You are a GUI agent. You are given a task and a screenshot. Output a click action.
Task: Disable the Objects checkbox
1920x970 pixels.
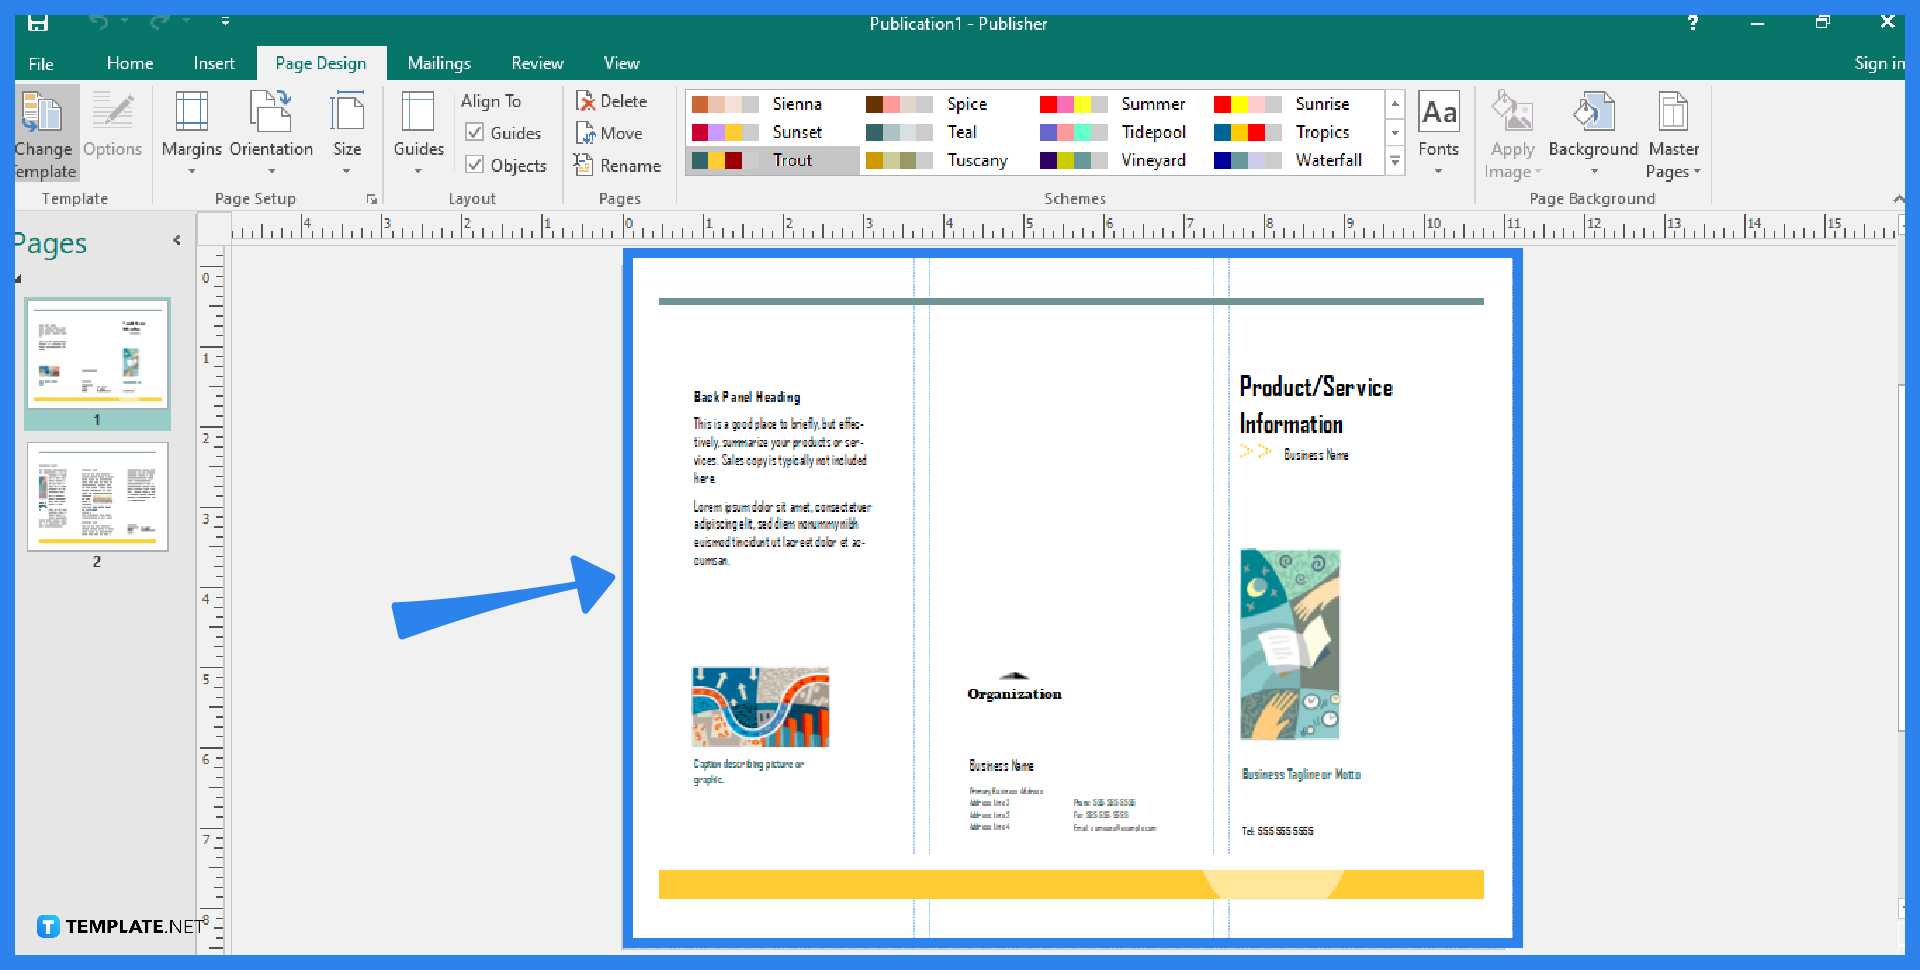(x=476, y=165)
